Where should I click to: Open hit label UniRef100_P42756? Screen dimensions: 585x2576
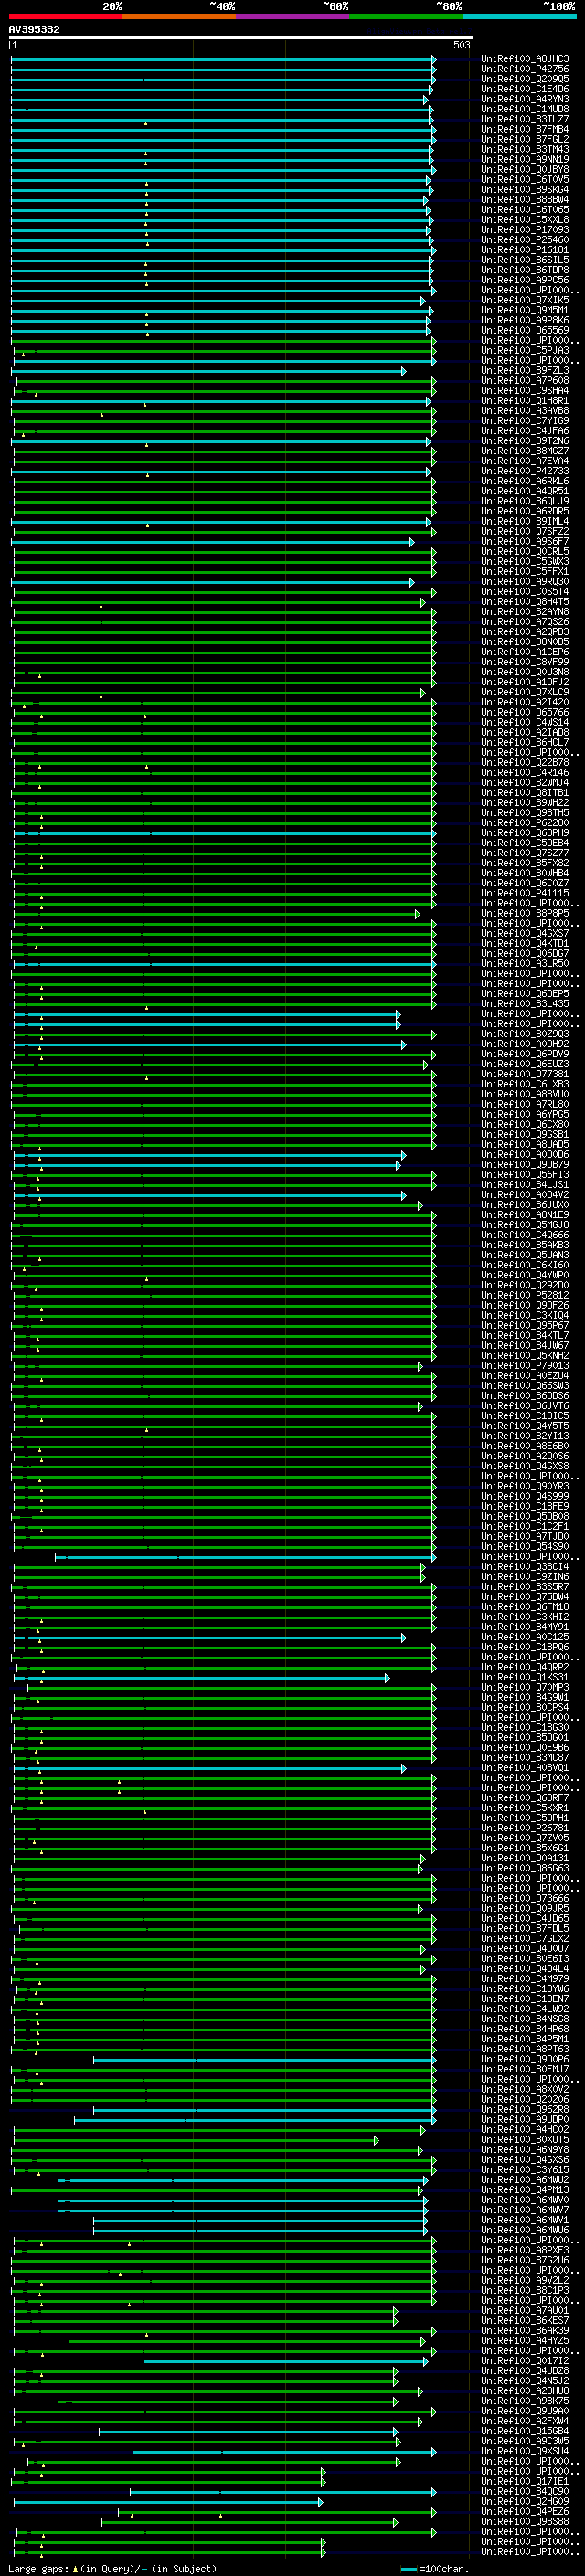tap(524, 69)
